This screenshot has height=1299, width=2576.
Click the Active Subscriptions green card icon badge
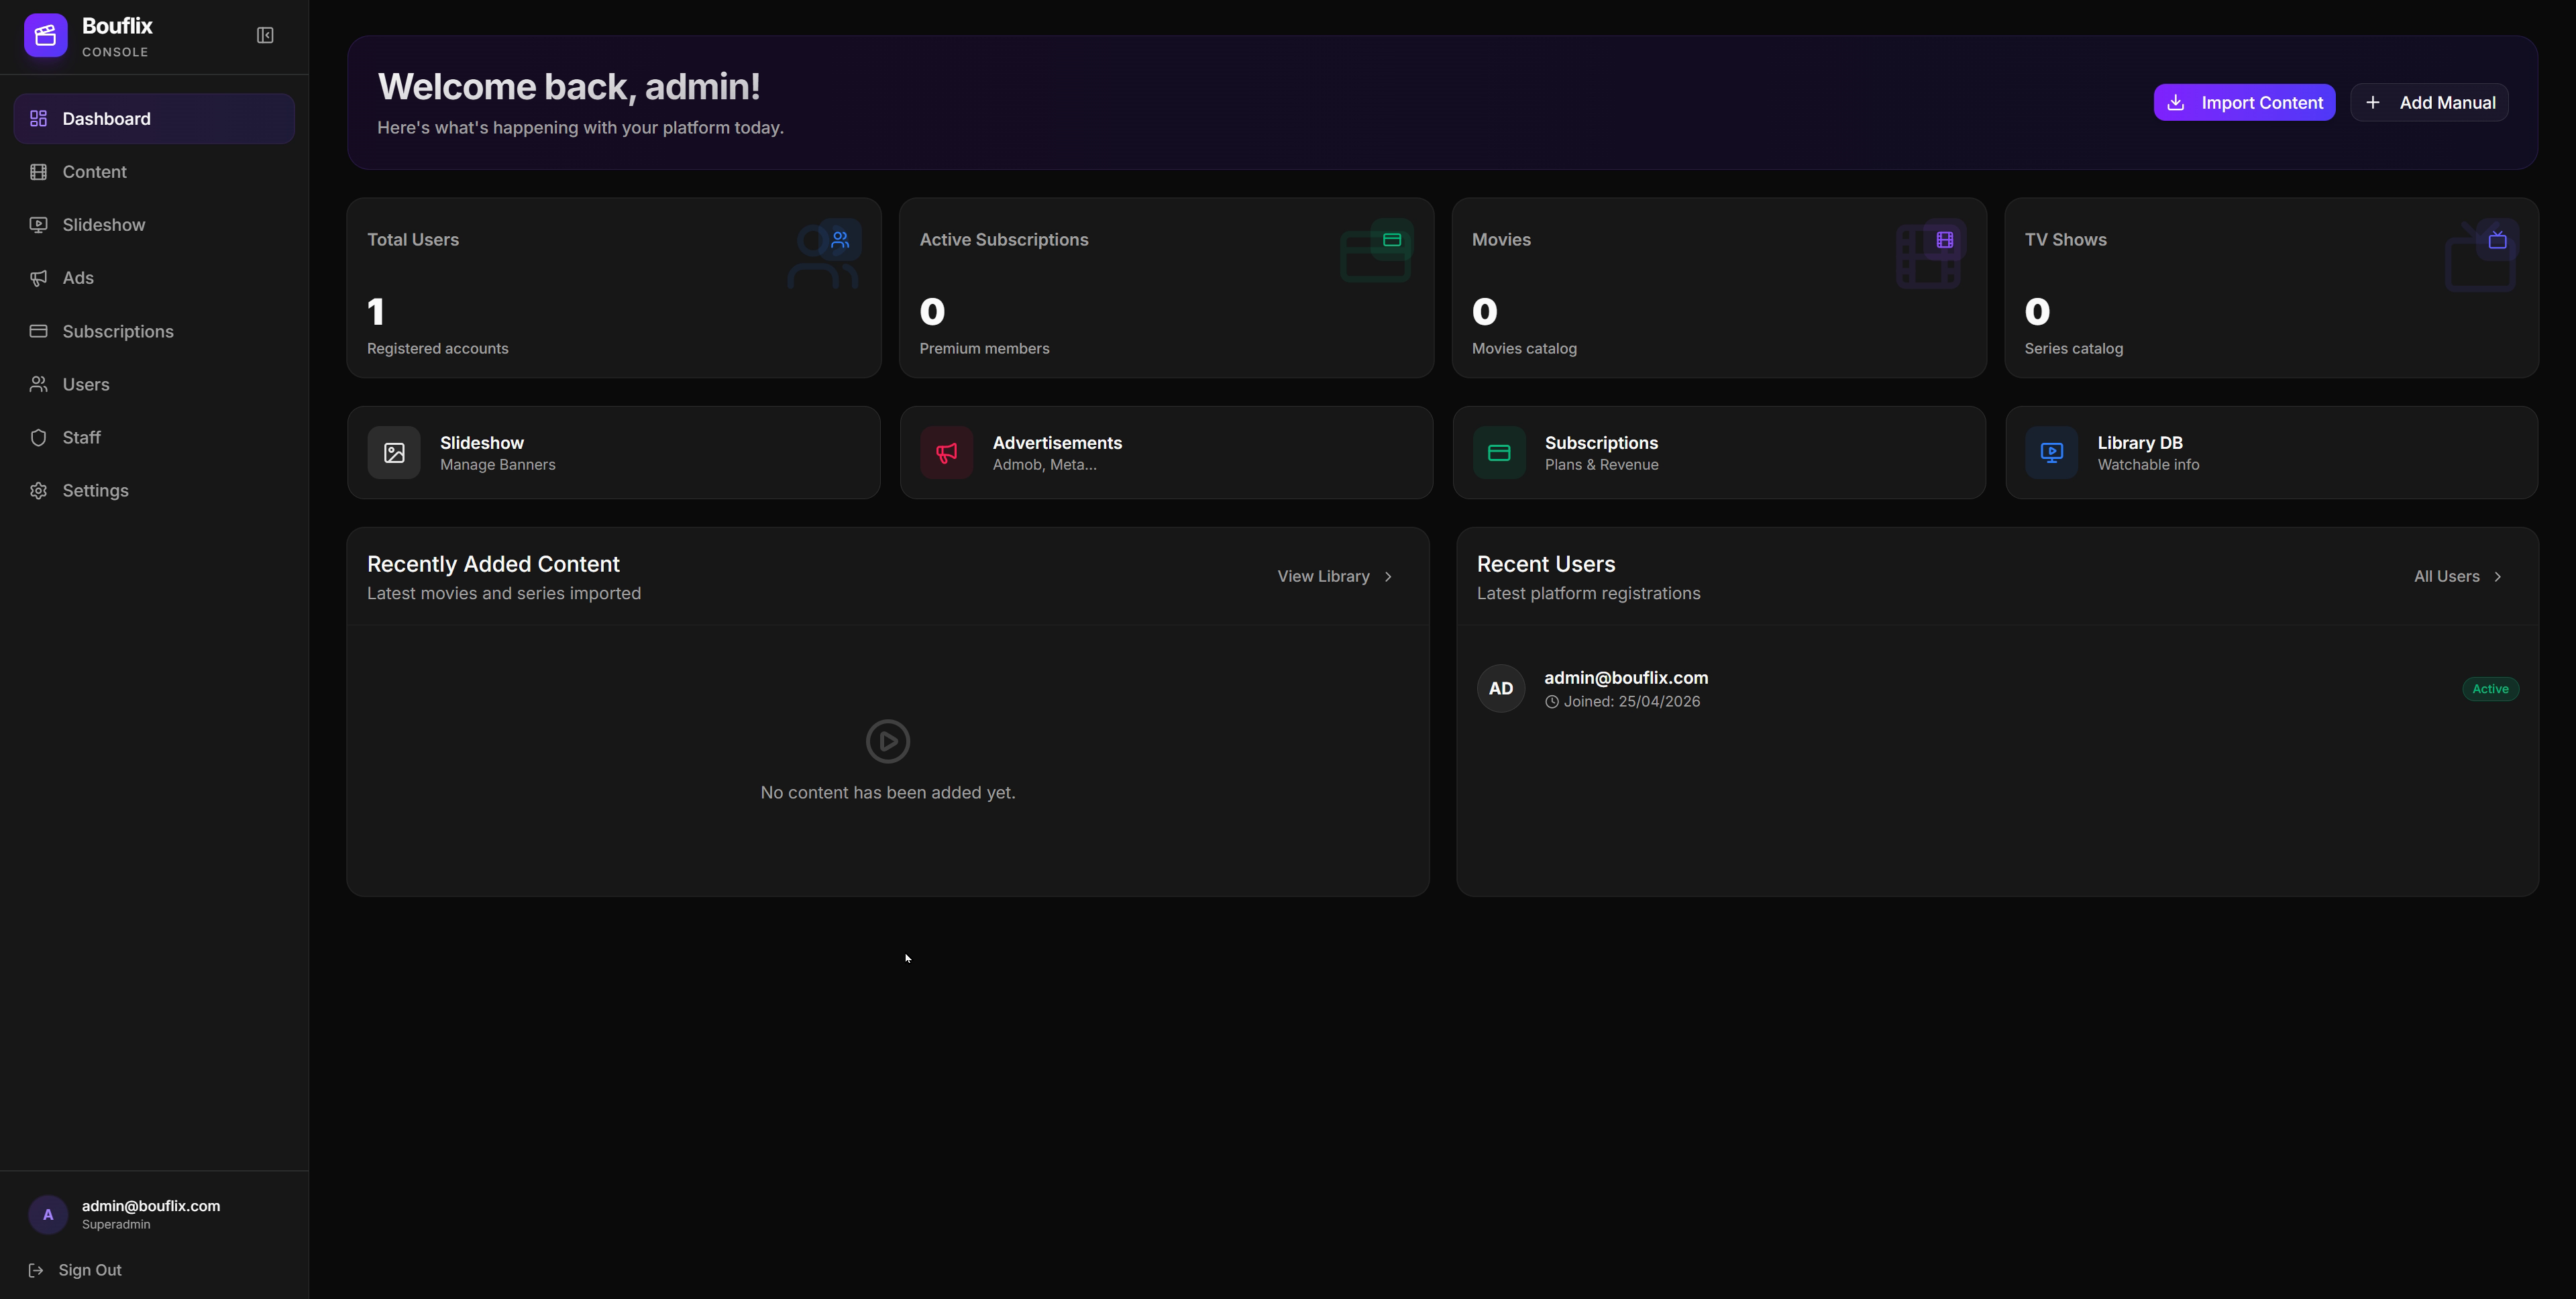point(1392,240)
